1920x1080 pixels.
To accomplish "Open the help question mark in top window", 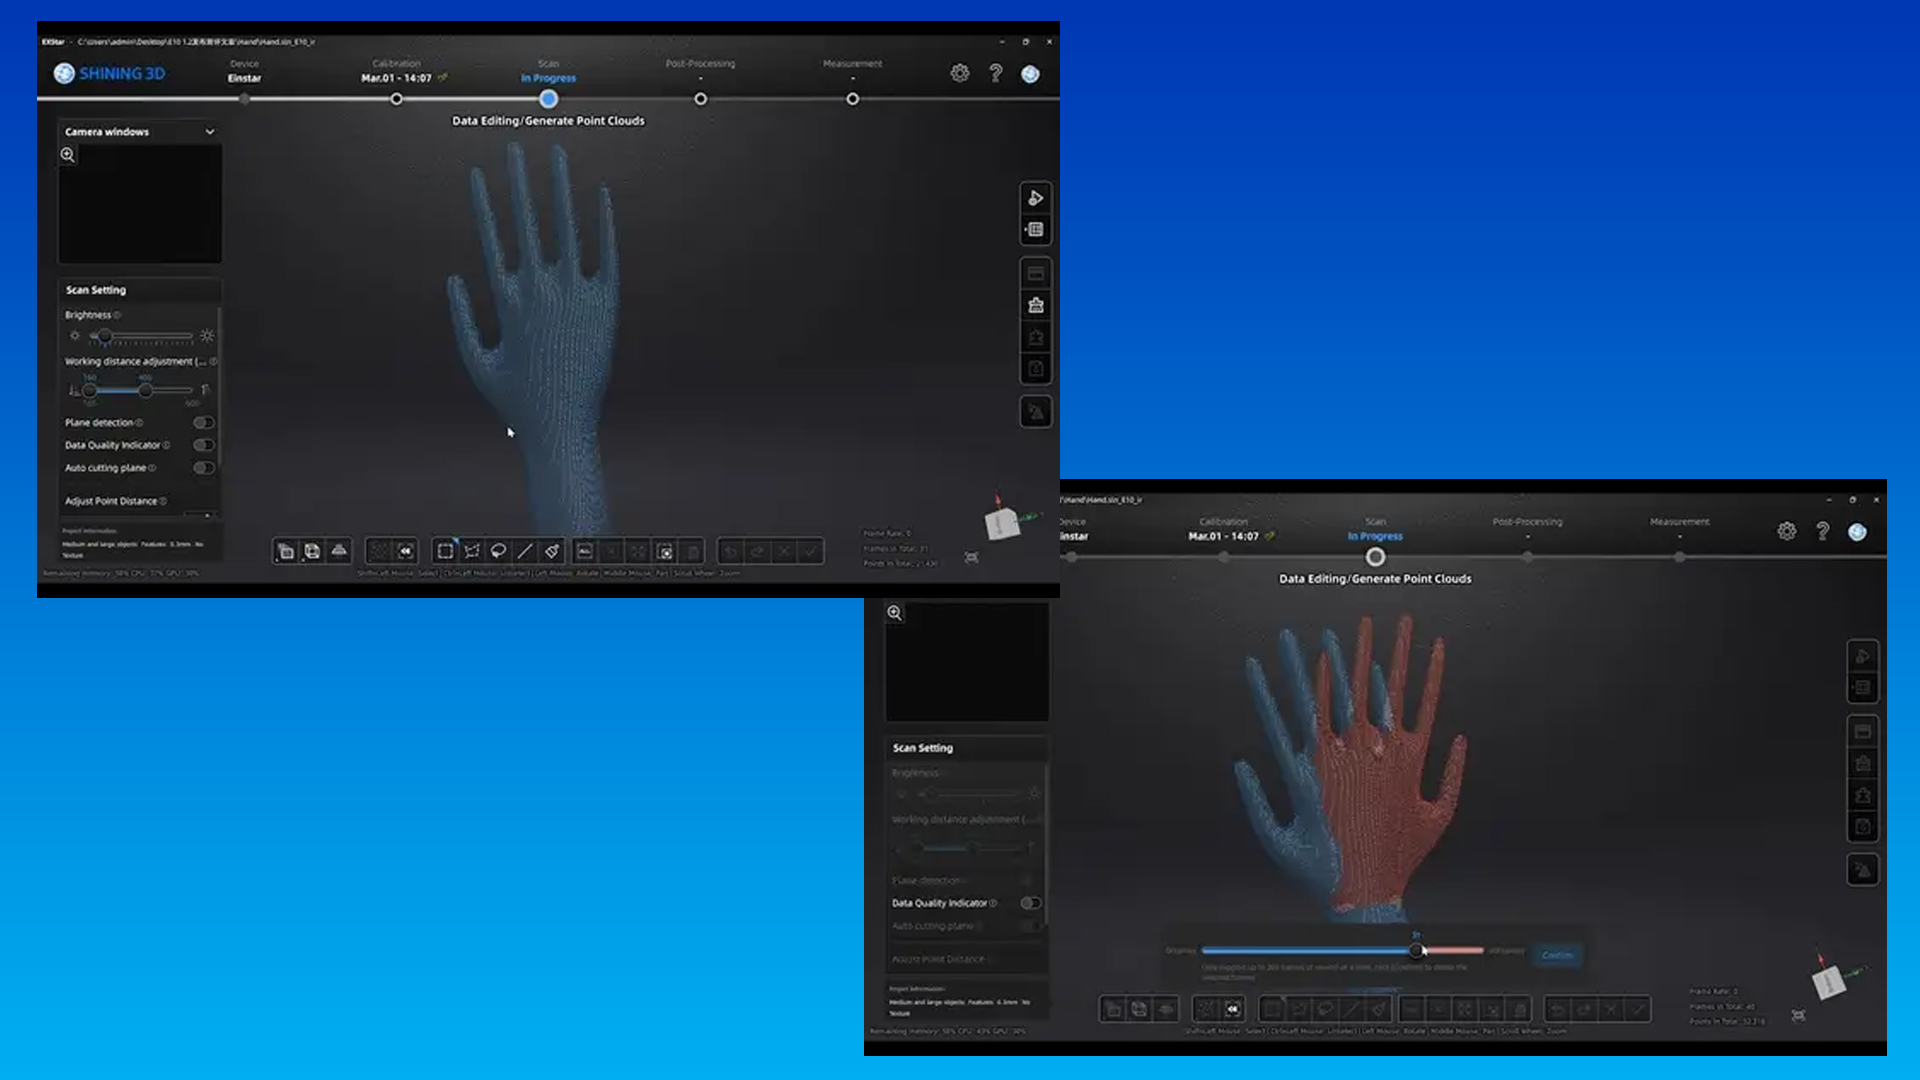I will (996, 73).
